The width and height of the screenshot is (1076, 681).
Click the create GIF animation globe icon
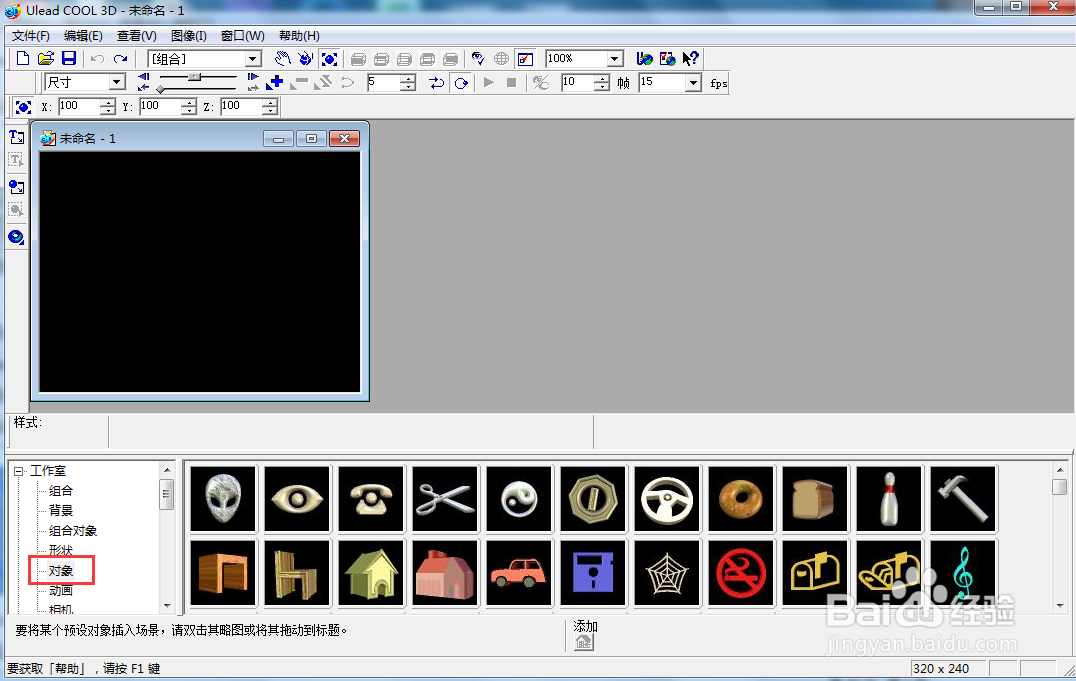644,59
